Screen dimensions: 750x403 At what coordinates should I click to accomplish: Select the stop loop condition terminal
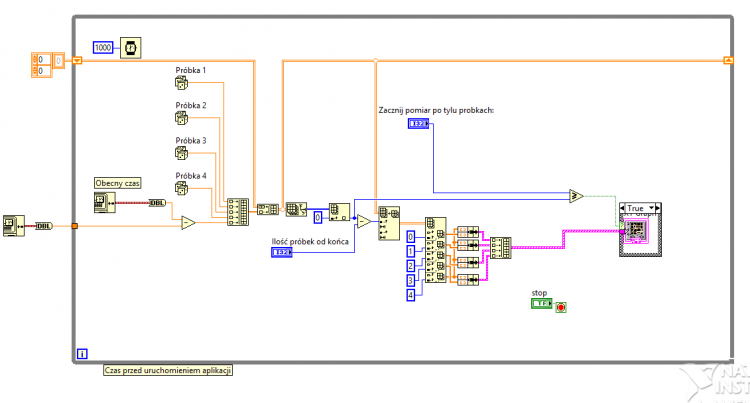click(x=561, y=307)
